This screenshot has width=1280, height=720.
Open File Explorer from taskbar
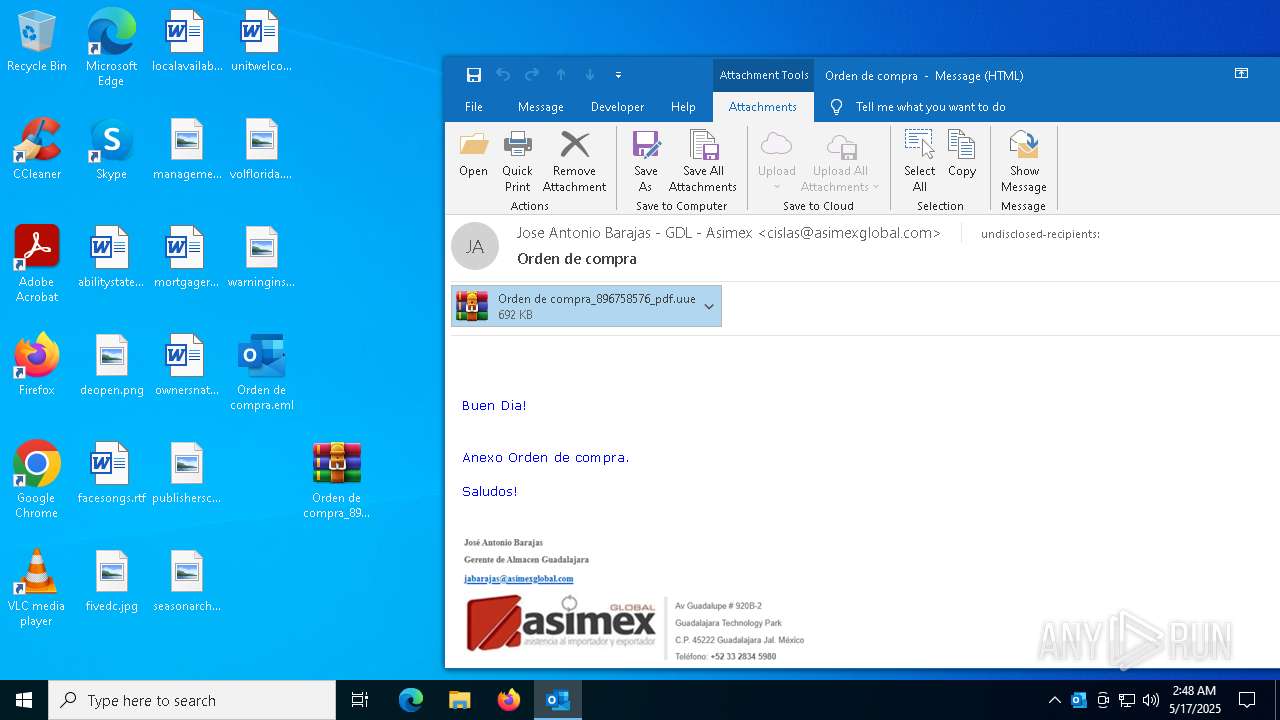coord(459,700)
